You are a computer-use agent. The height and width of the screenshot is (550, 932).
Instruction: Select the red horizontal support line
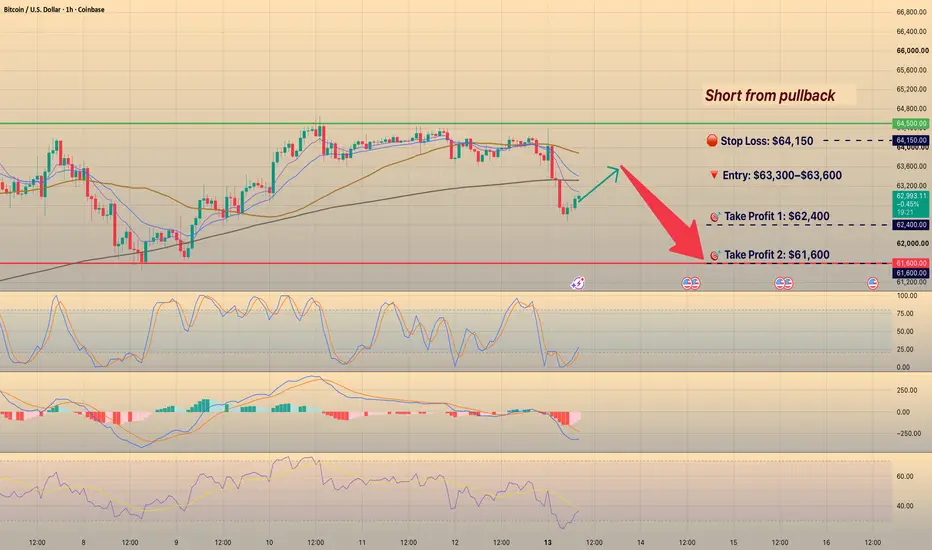446,263
